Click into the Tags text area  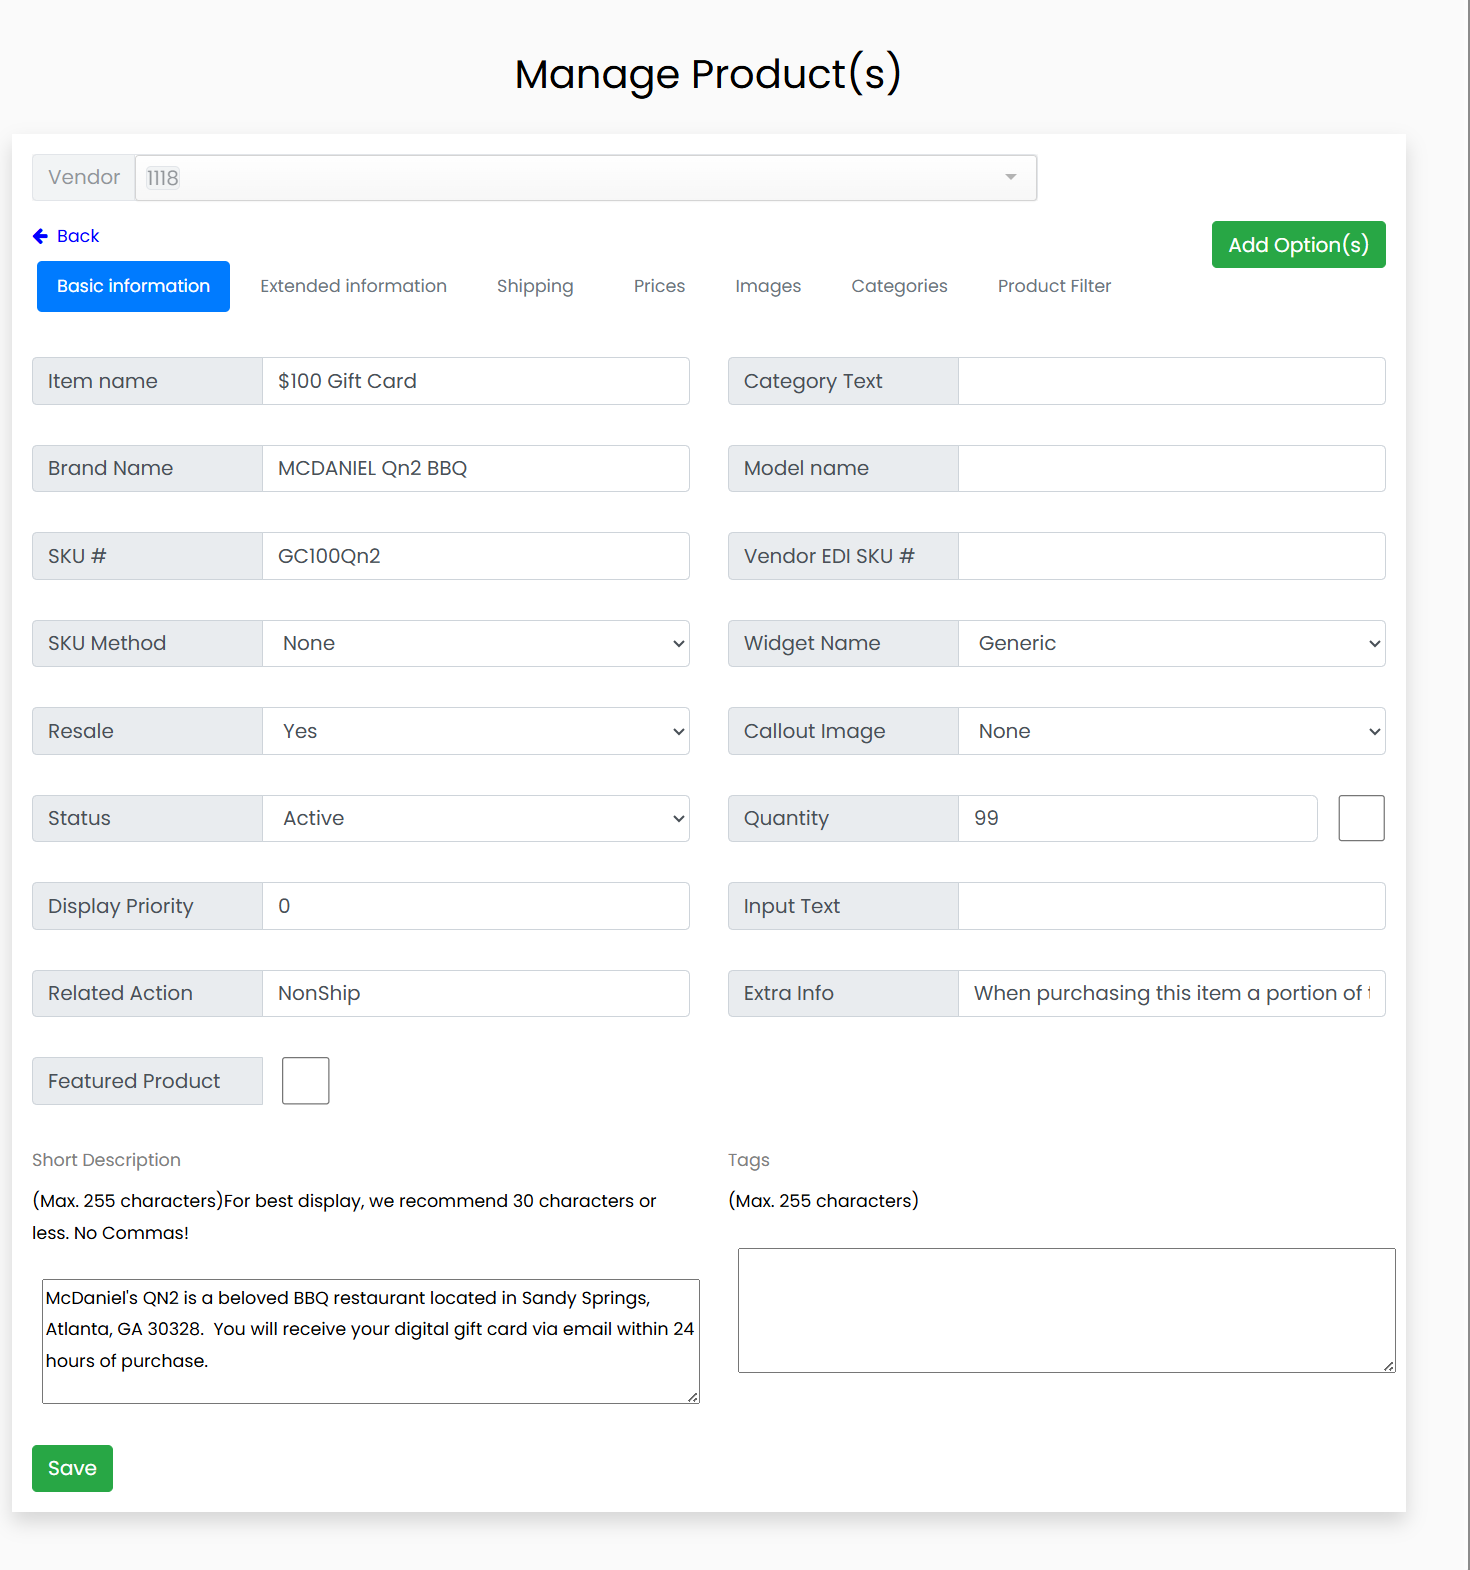[x=1066, y=1310]
